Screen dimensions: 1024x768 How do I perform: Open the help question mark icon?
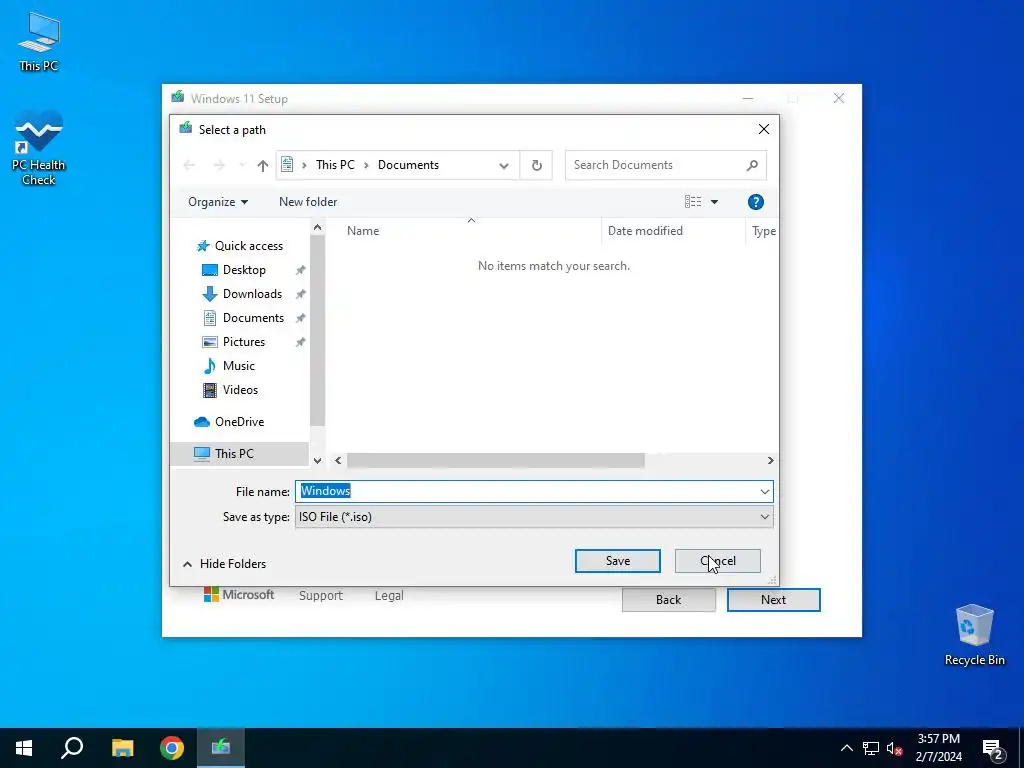(x=756, y=202)
